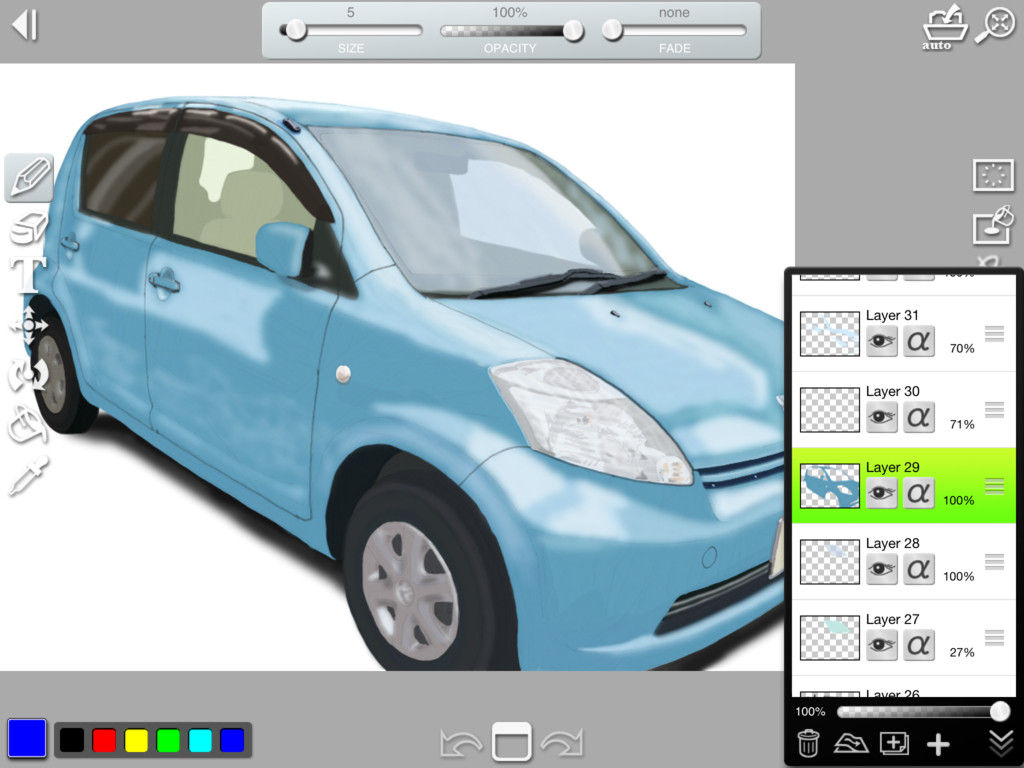Click the layer opacity slider in layers panel
This screenshot has width=1024, height=768.
(x=922, y=711)
